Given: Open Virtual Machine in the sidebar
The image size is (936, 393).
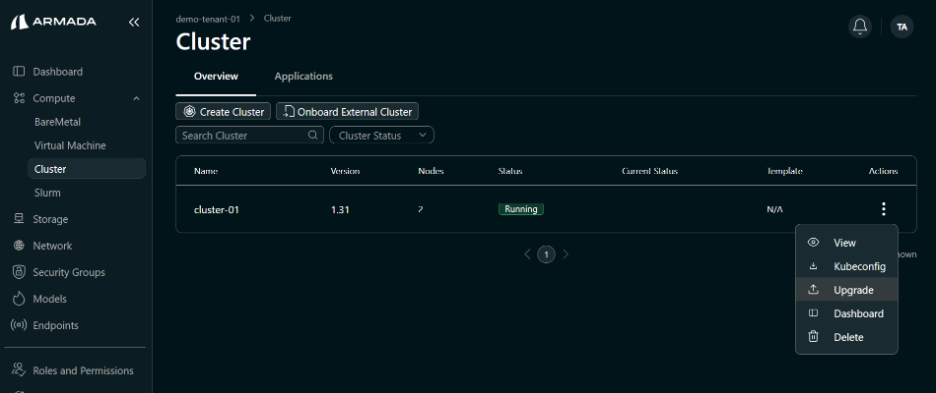Looking at the screenshot, I should (70, 145).
